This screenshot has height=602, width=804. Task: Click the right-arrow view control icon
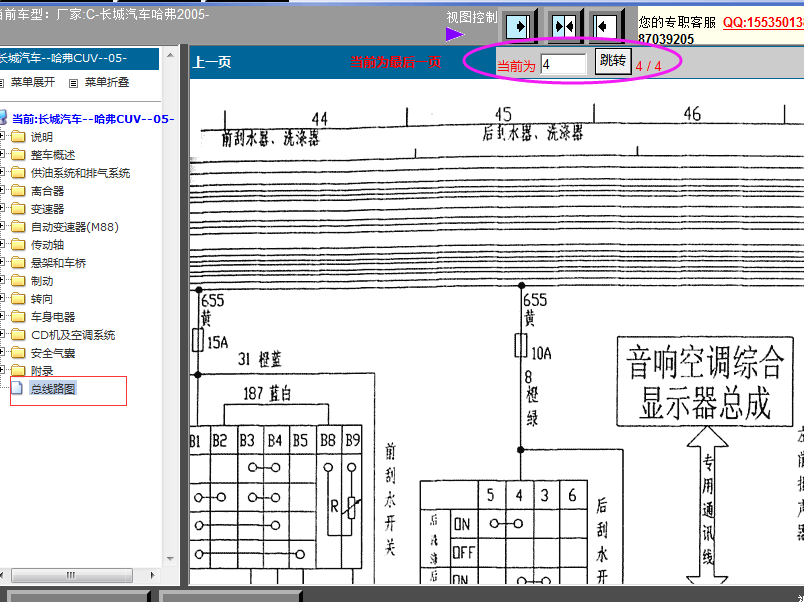pos(517,26)
